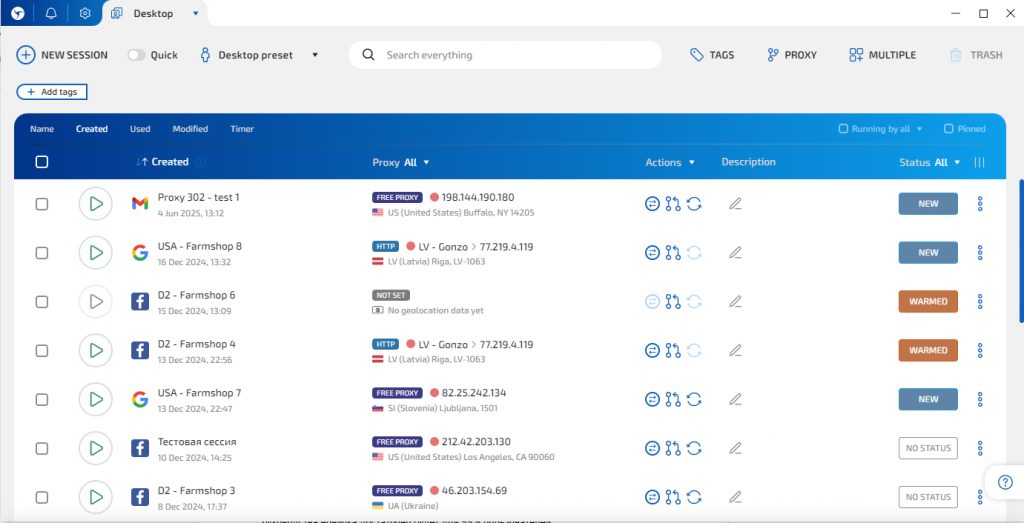The image size is (1024, 523).
Task: Expand the Desktop preset dropdown
Action: point(315,55)
